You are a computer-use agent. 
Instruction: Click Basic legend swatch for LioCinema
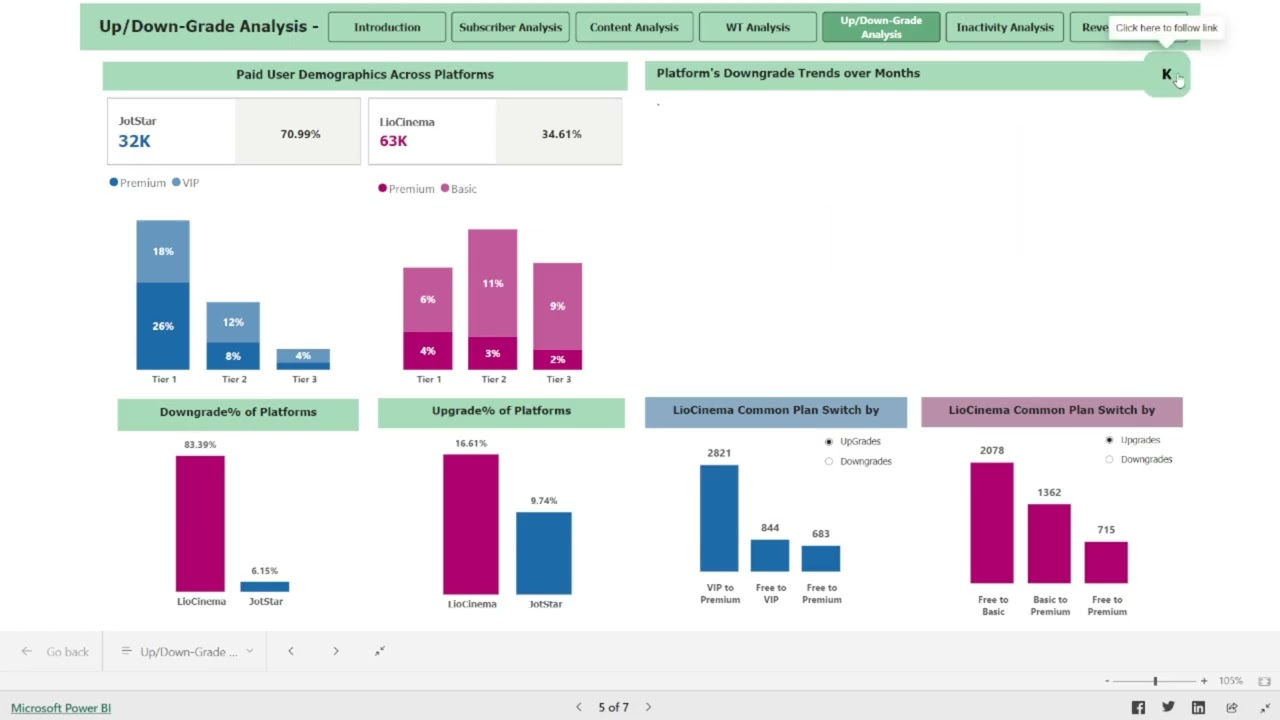(x=445, y=189)
